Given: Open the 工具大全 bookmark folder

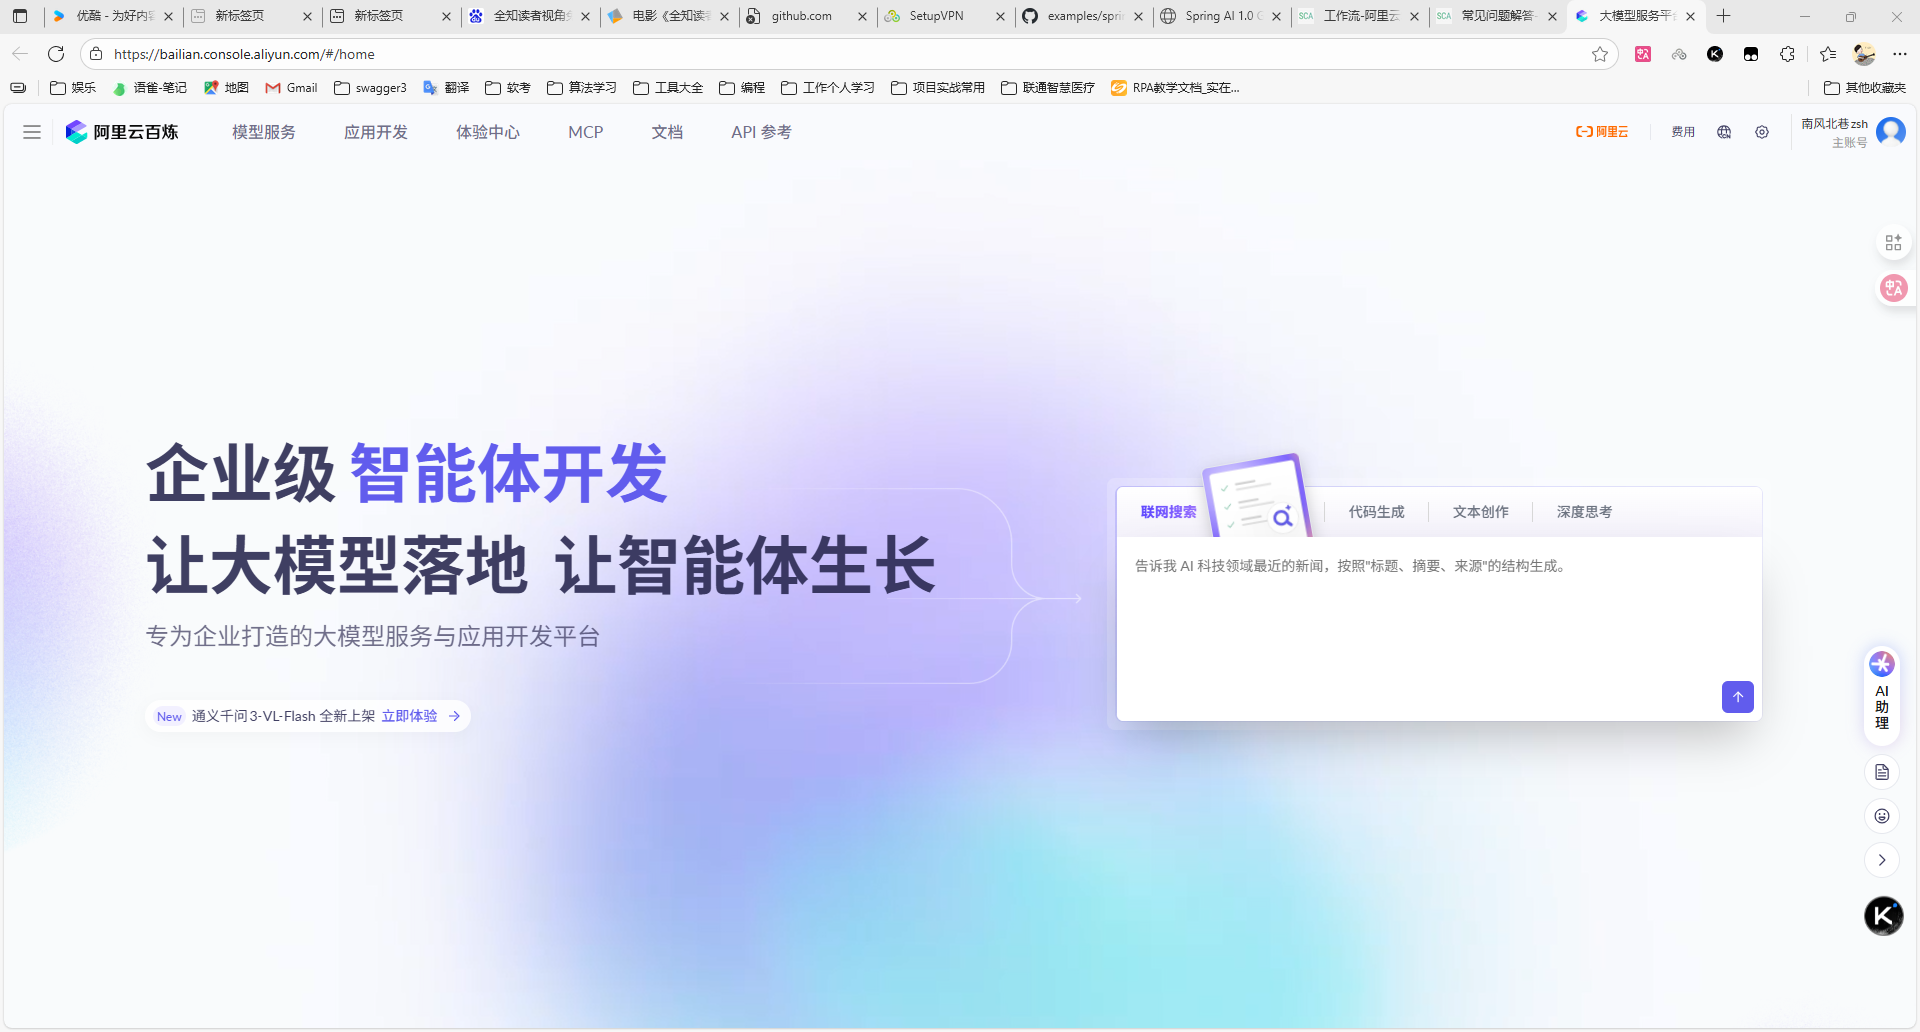Looking at the screenshot, I should click(668, 88).
